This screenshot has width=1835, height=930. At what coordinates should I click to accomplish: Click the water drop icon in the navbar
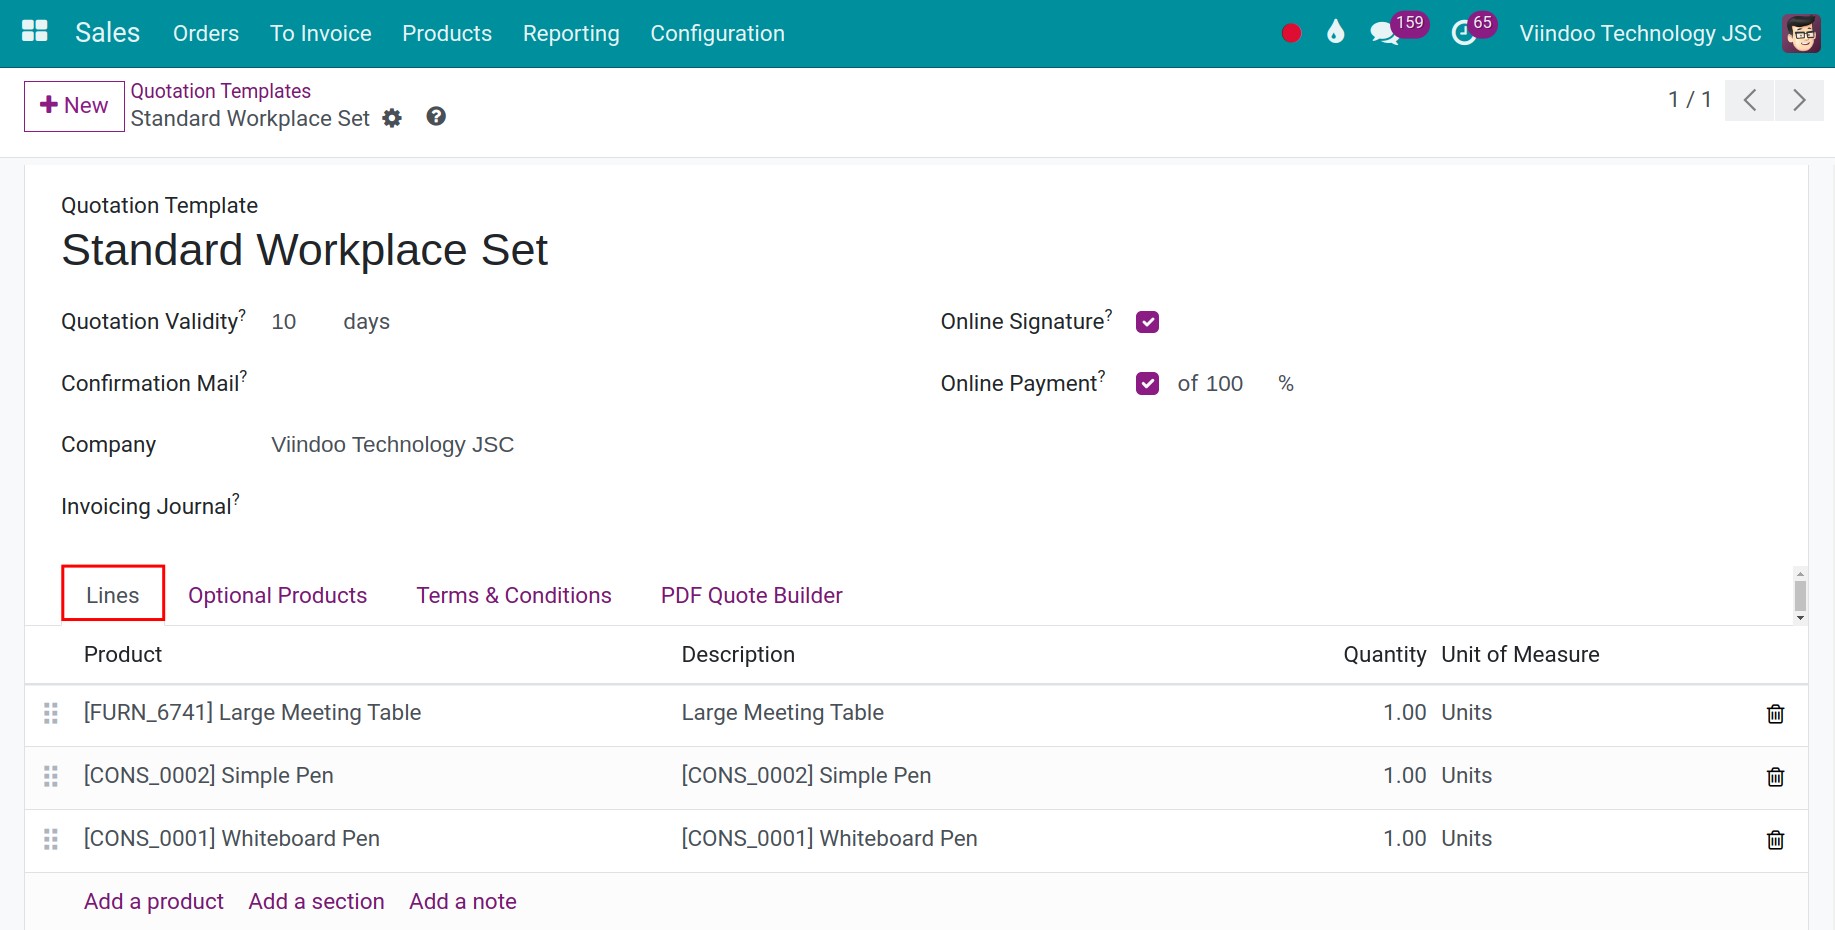point(1335,32)
